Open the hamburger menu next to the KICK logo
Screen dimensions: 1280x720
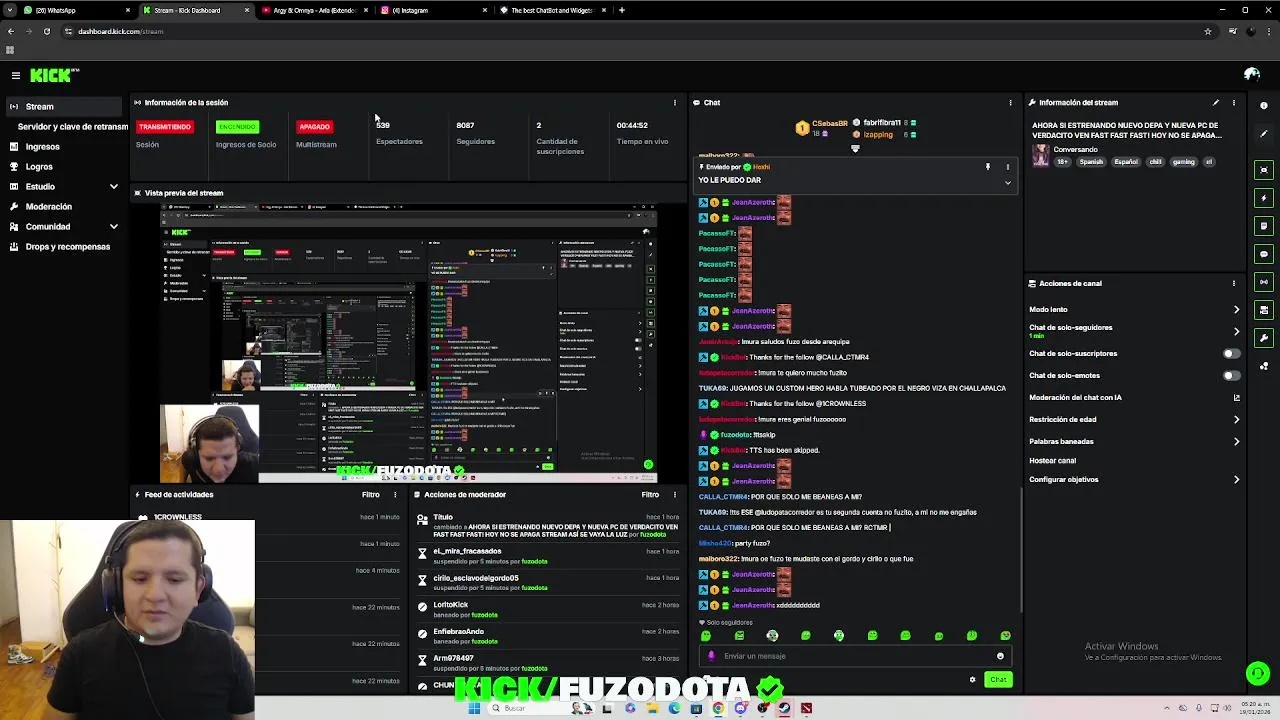click(16, 75)
